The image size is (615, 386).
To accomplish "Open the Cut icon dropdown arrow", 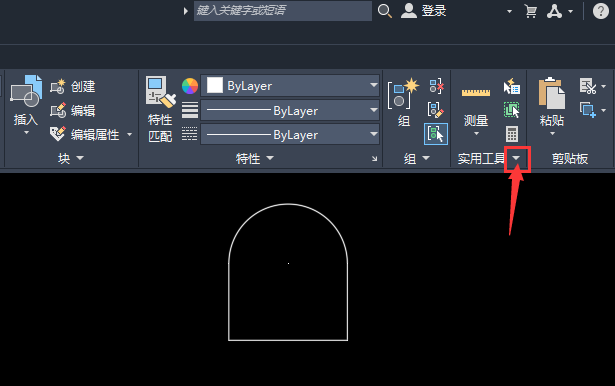I will coord(604,86).
